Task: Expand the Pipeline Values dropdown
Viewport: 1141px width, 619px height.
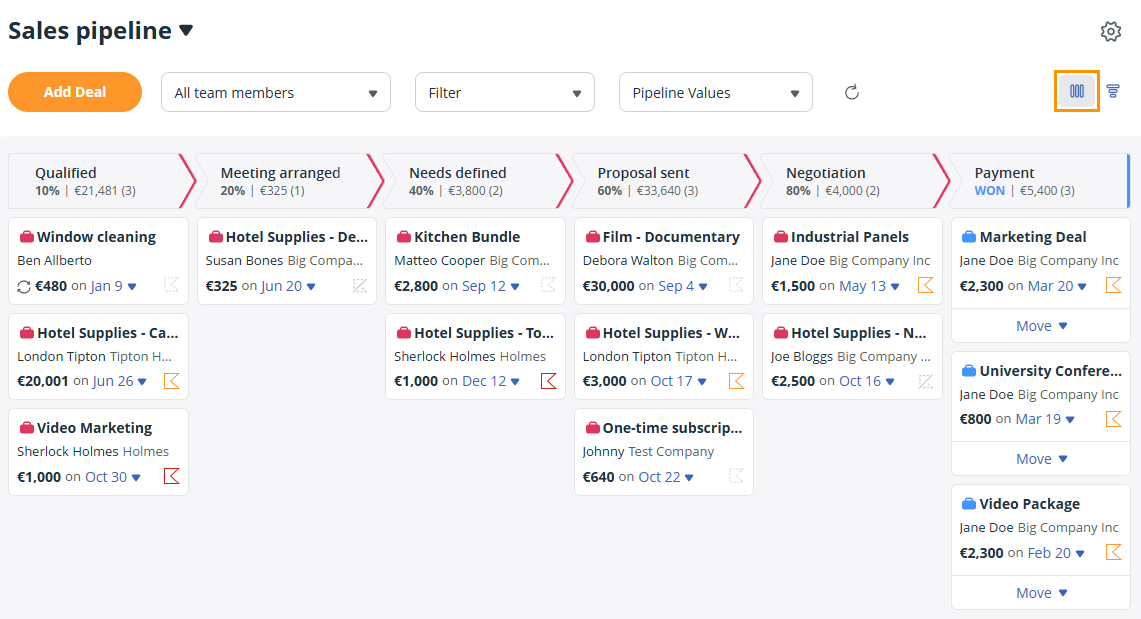Action: click(x=715, y=91)
